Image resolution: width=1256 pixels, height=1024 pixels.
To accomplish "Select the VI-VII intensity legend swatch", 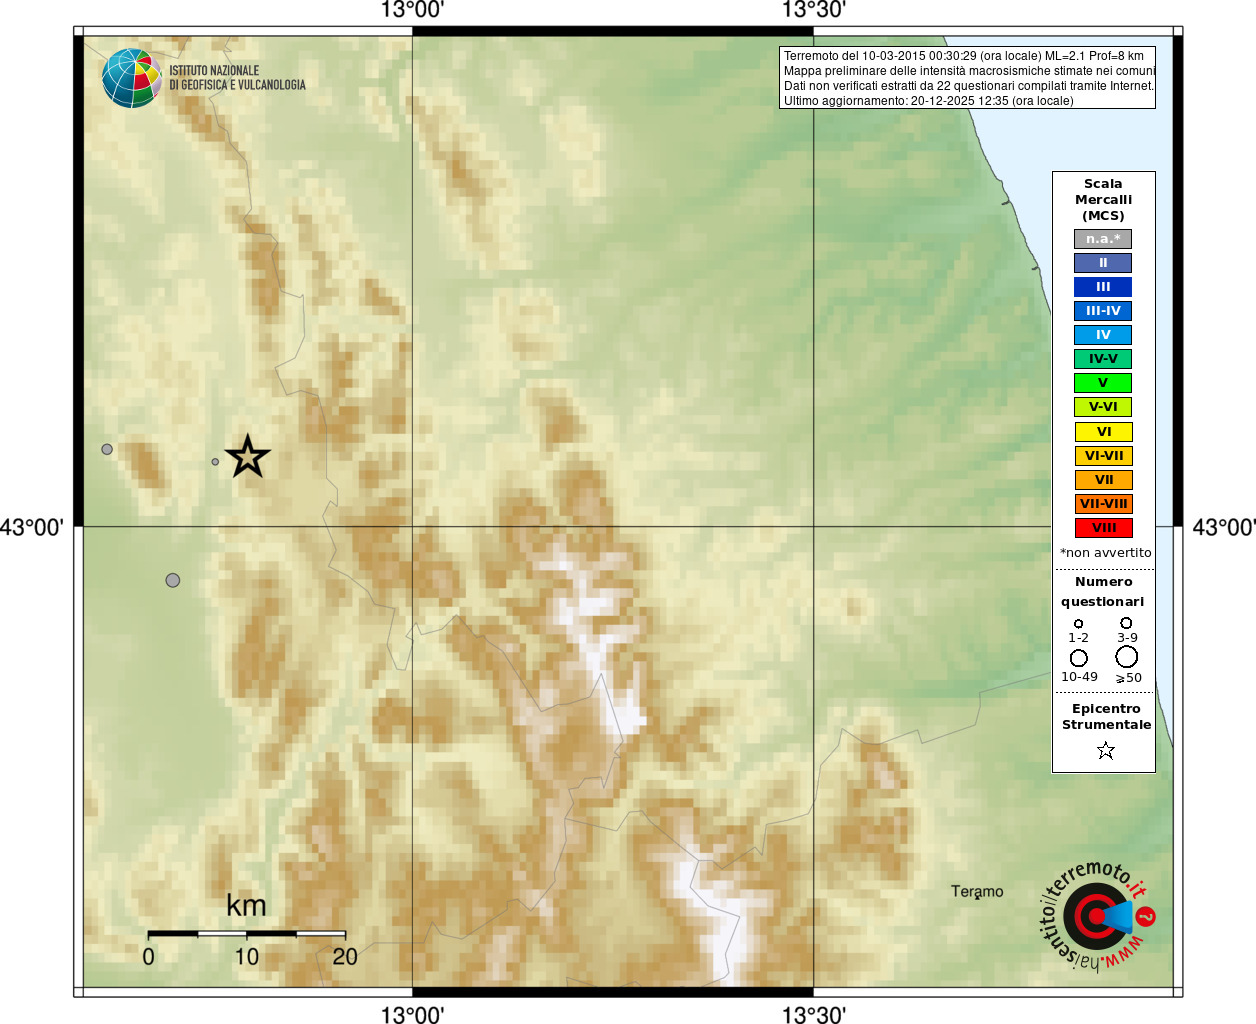I will (x=1103, y=456).
